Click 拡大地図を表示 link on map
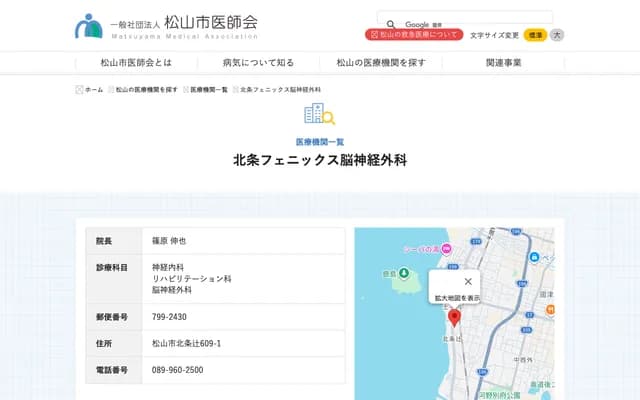Viewport: 640px width, 400px height. click(456, 298)
